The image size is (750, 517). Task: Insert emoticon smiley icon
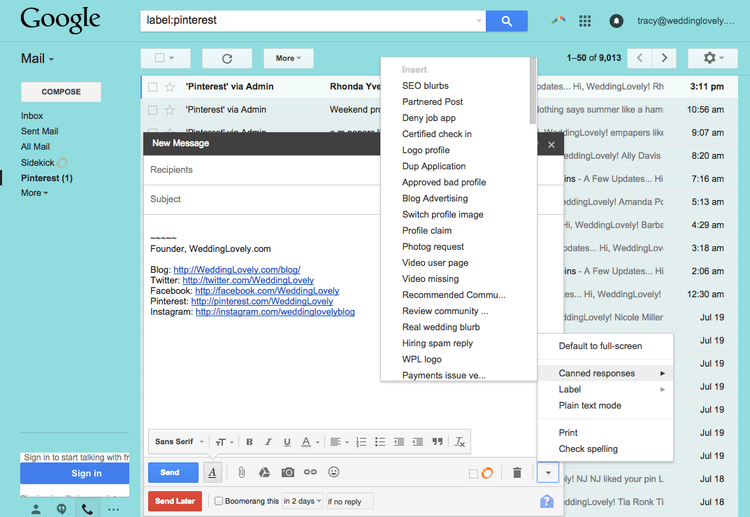pyautogui.click(x=333, y=472)
